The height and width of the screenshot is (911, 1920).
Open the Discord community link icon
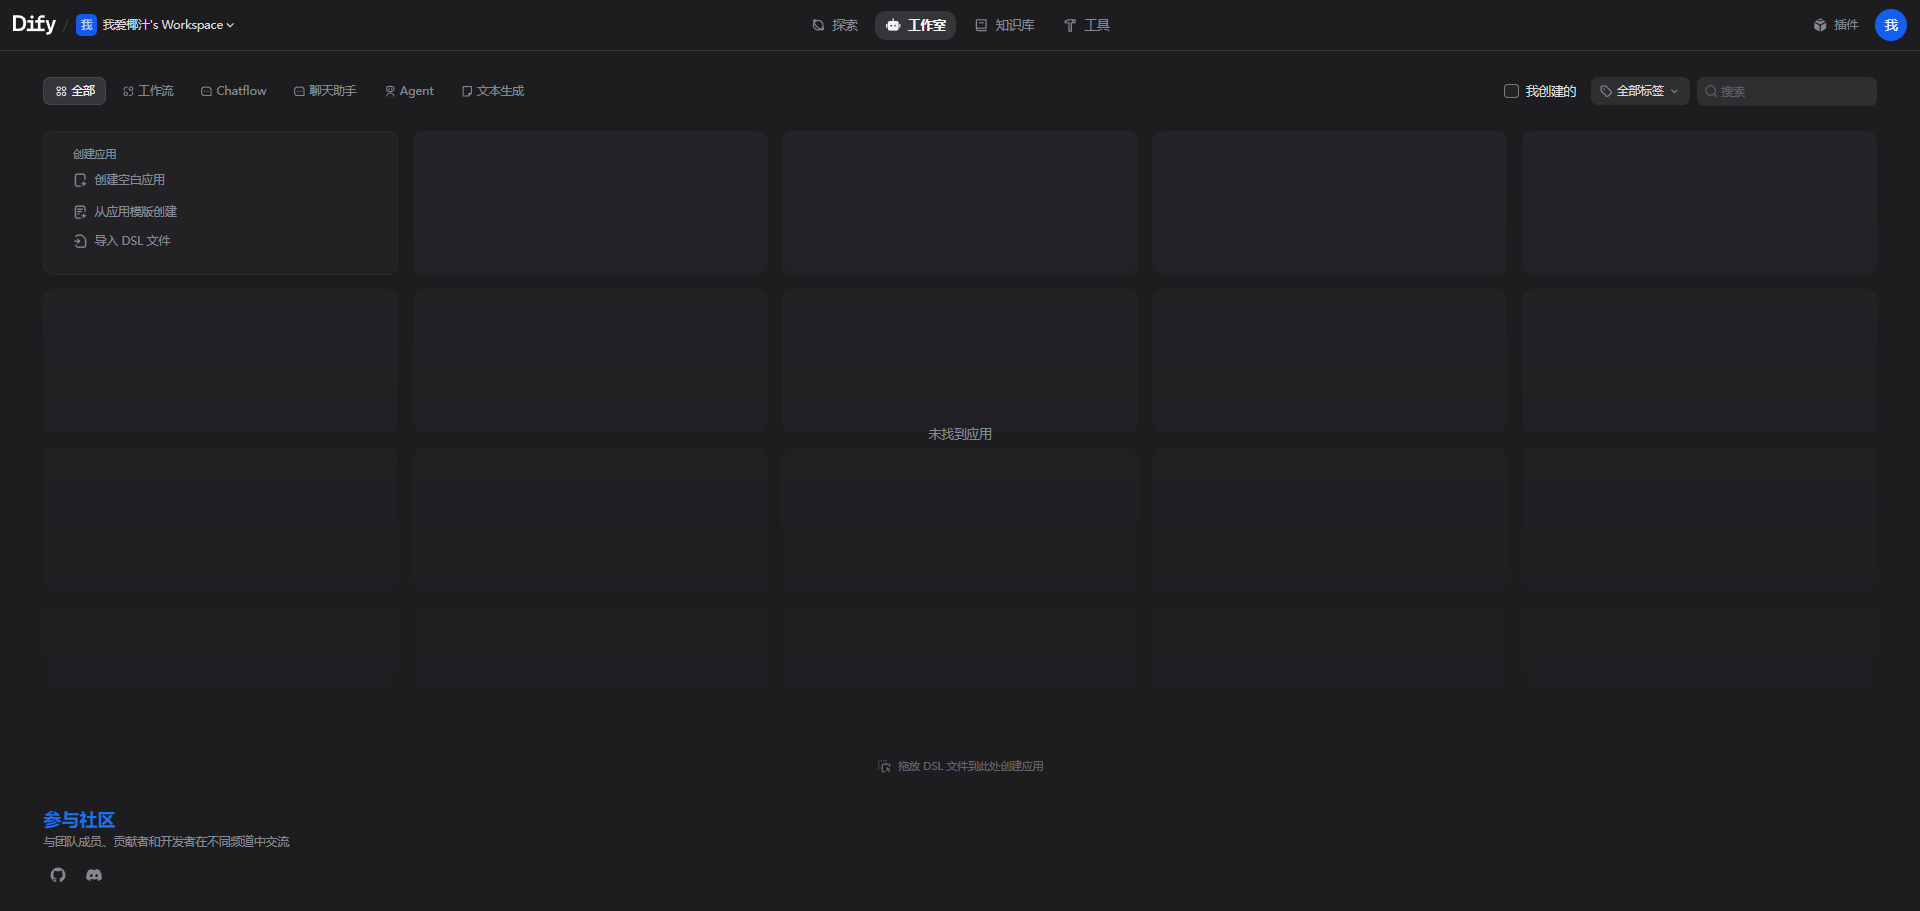coord(94,875)
